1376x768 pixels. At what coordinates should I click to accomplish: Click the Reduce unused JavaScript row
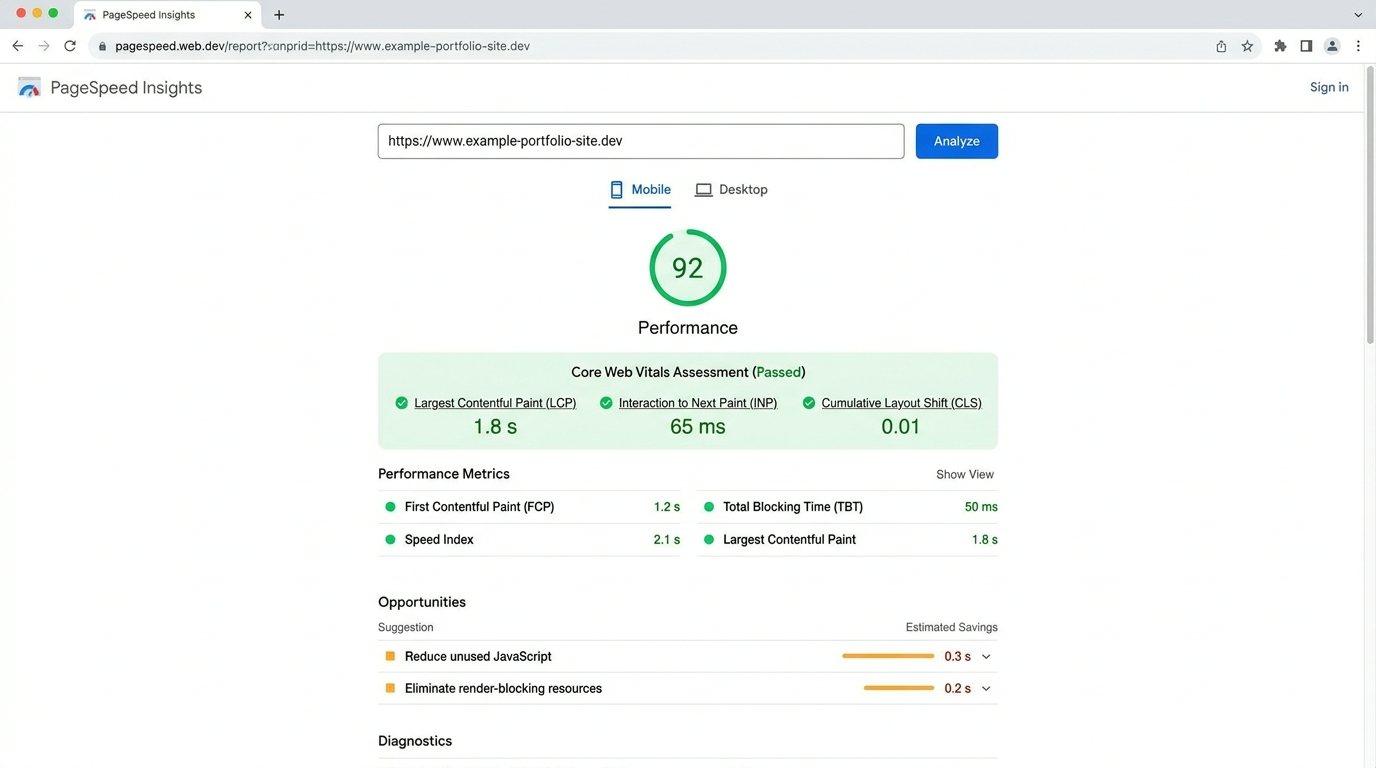click(x=688, y=657)
